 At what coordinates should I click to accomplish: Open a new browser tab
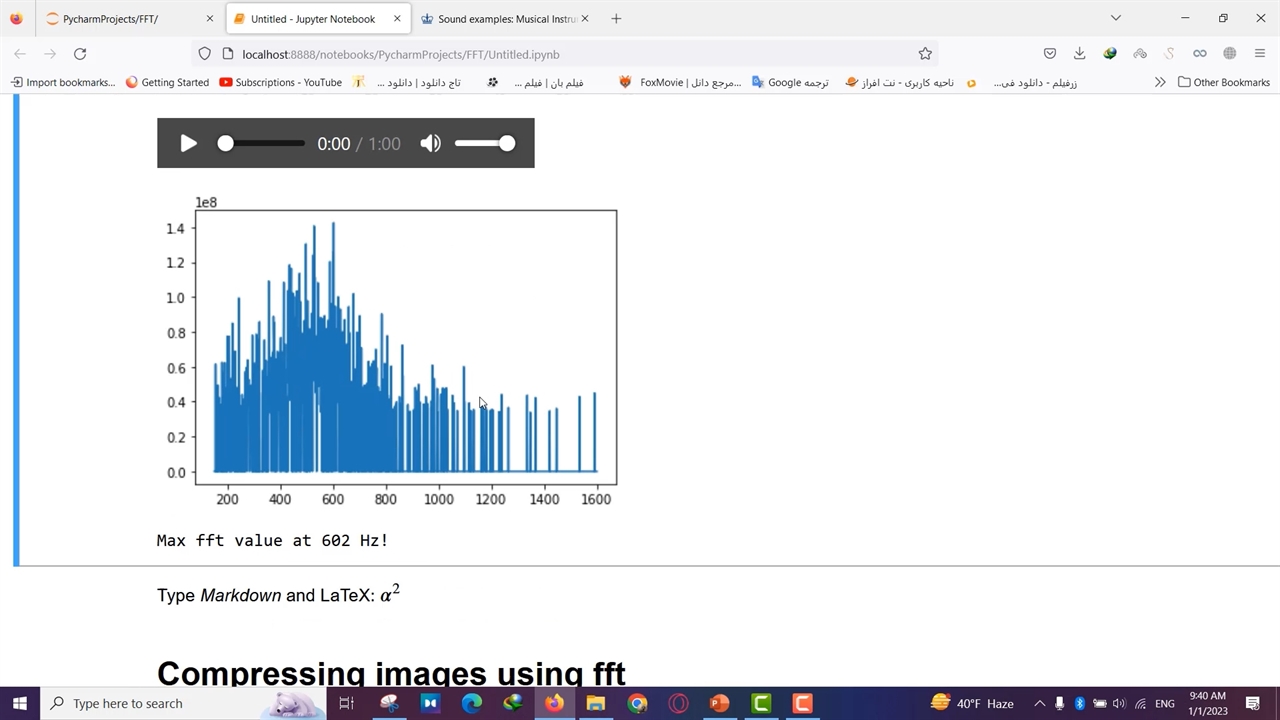pos(616,19)
